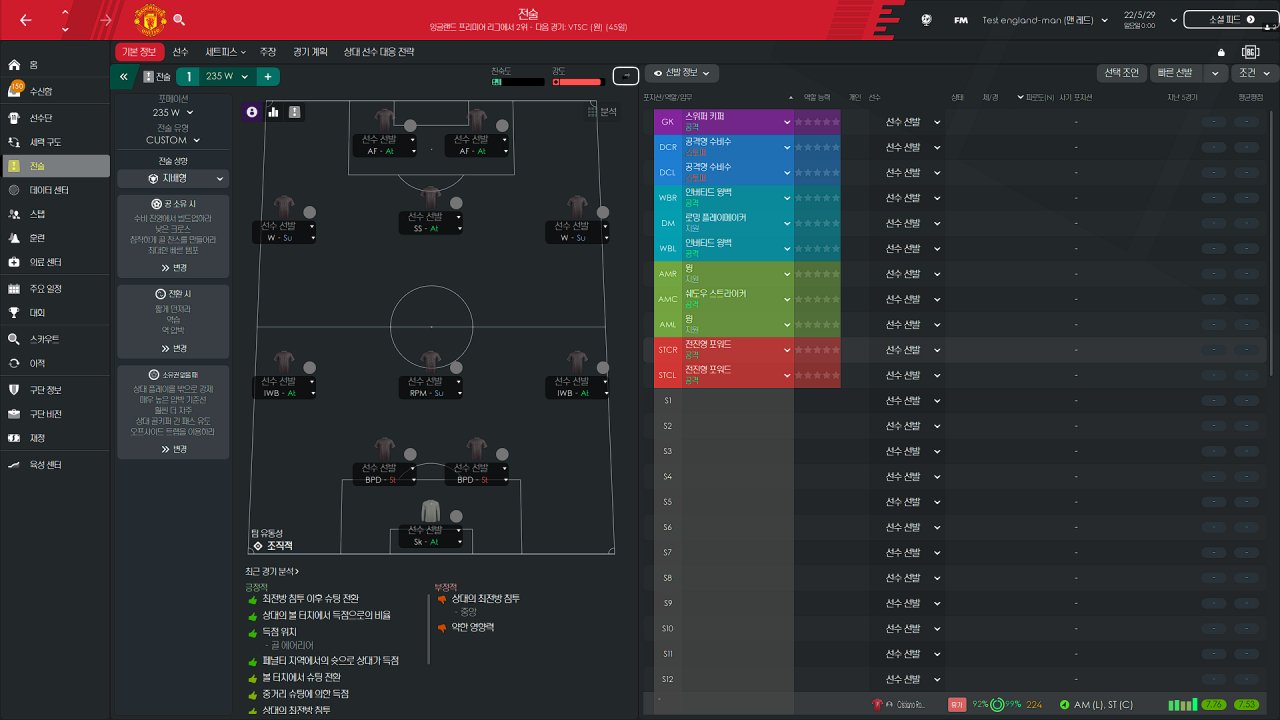Image resolution: width=1280 pixels, height=720 pixels.
Task: Go forward with the right arrow icon
Action: 106,20
